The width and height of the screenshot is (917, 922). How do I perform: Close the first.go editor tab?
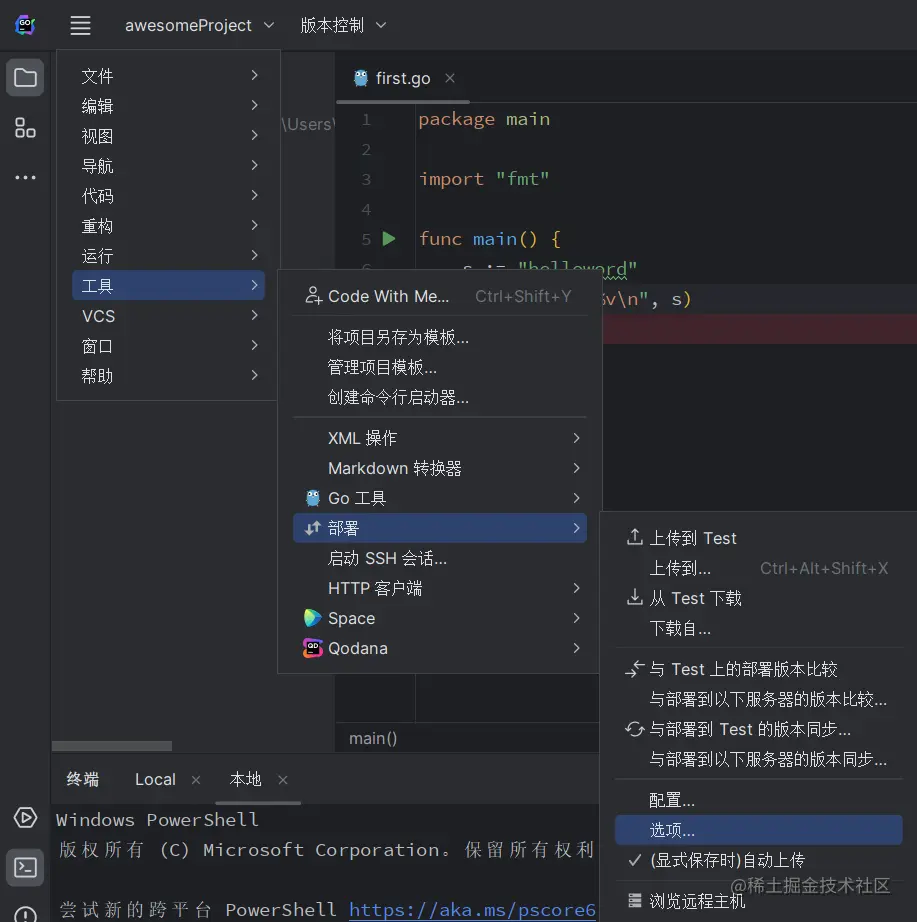click(x=450, y=78)
